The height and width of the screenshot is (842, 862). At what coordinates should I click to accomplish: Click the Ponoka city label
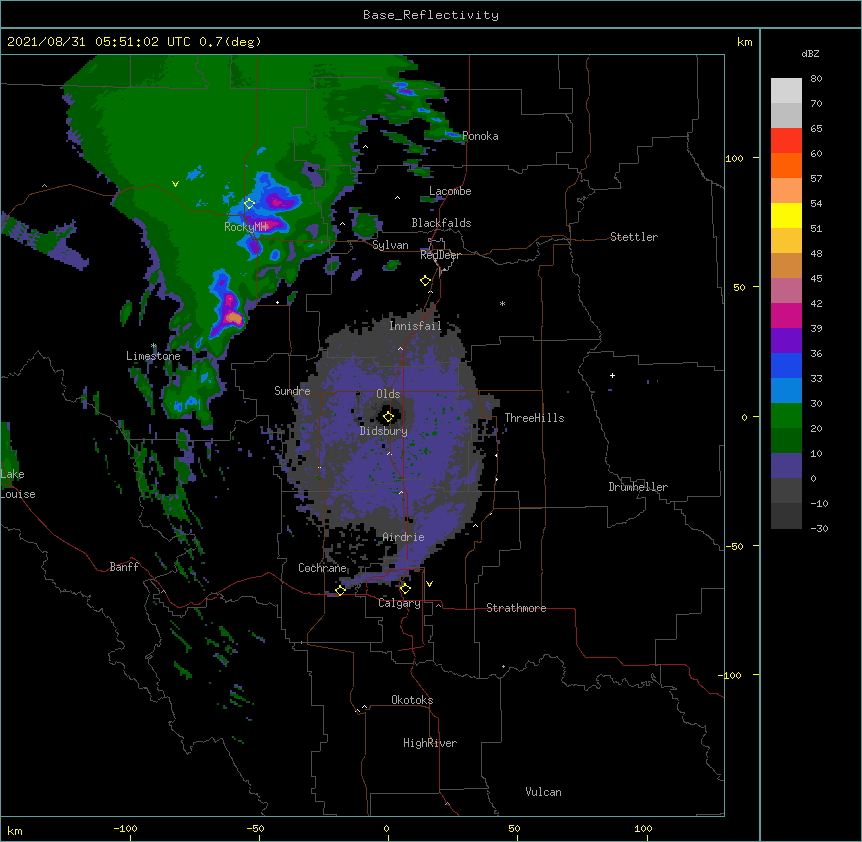click(x=480, y=136)
